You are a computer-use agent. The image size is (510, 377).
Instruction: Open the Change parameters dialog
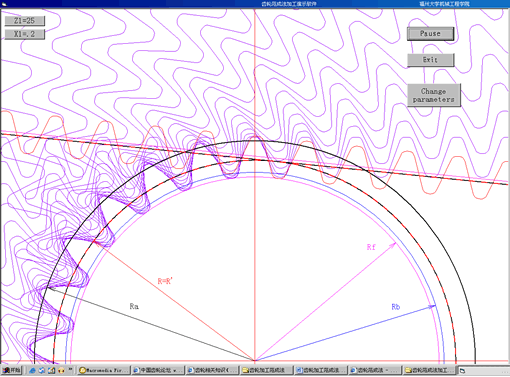click(x=434, y=95)
